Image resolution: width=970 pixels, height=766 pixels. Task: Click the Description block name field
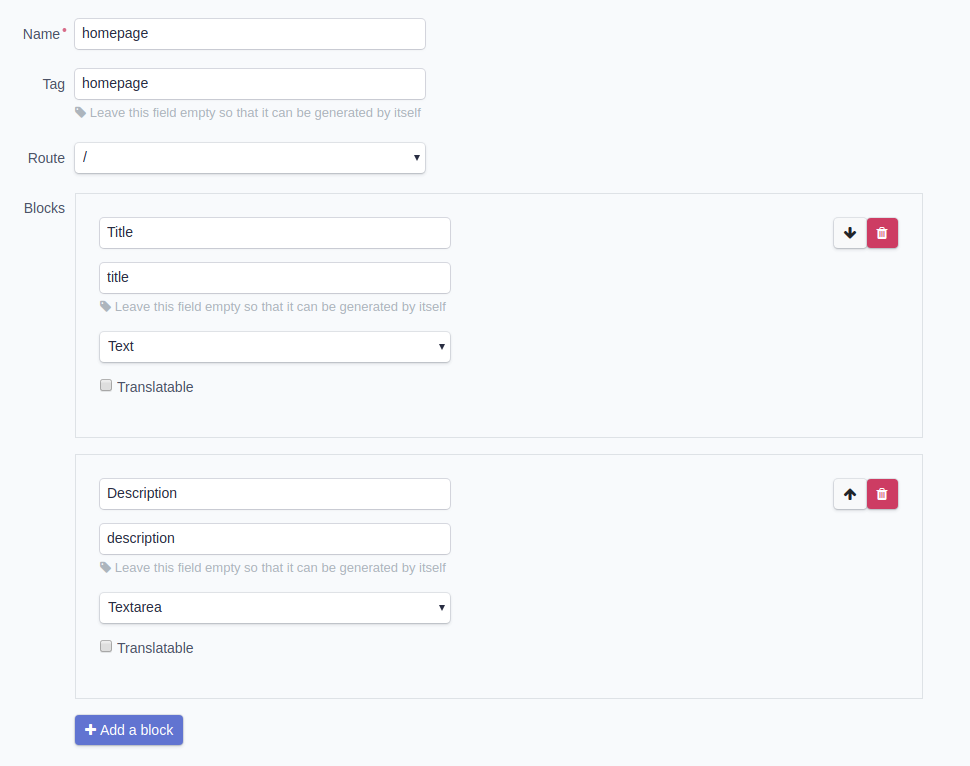coord(275,494)
